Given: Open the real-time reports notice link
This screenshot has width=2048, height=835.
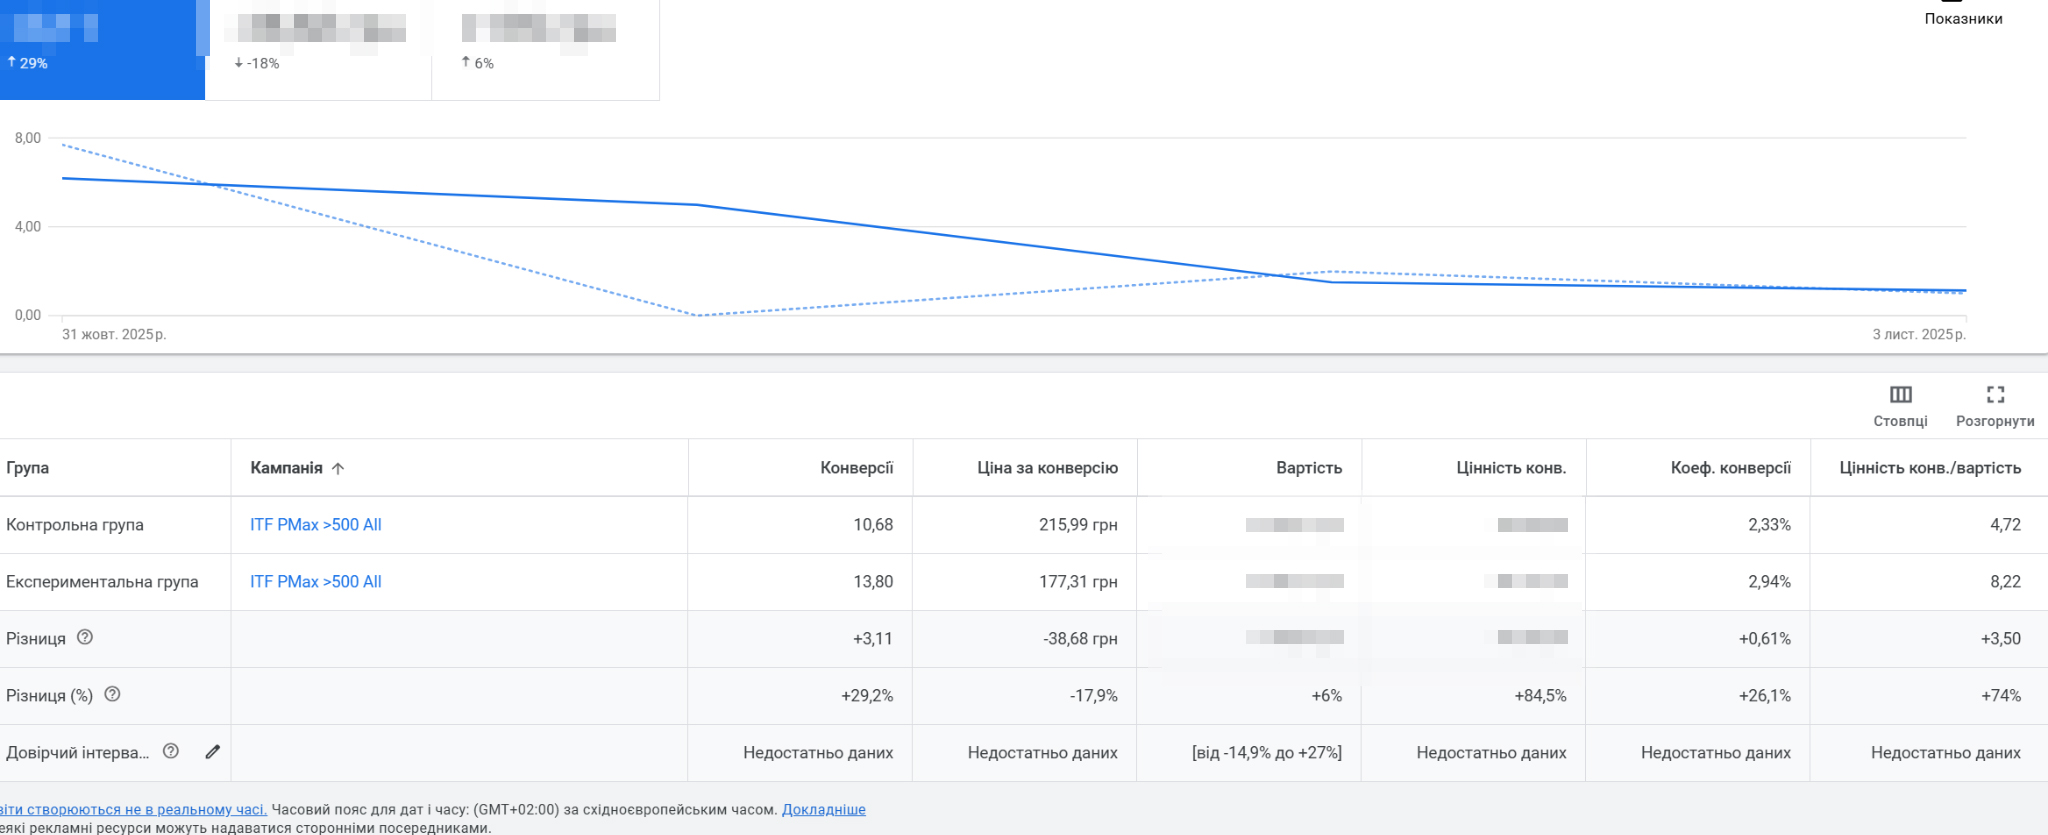Looking at the screenshot, I should click(x=133, y=810).
